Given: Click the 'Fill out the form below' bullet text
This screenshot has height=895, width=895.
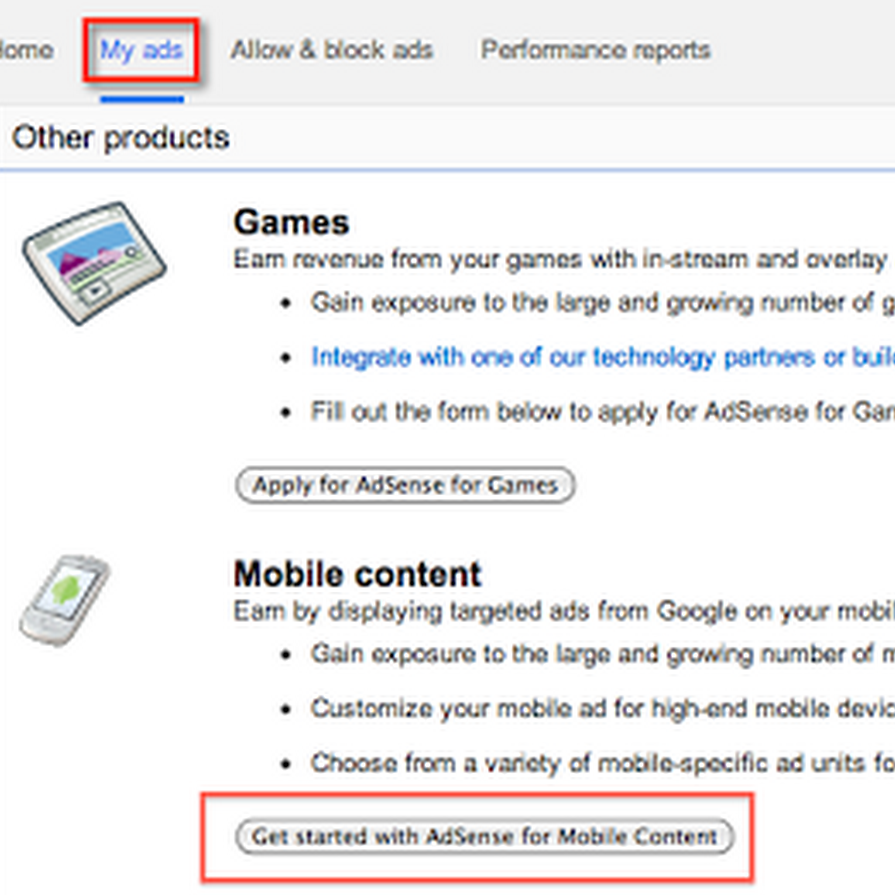Looking at the screenshot, I should click(602, 411).
